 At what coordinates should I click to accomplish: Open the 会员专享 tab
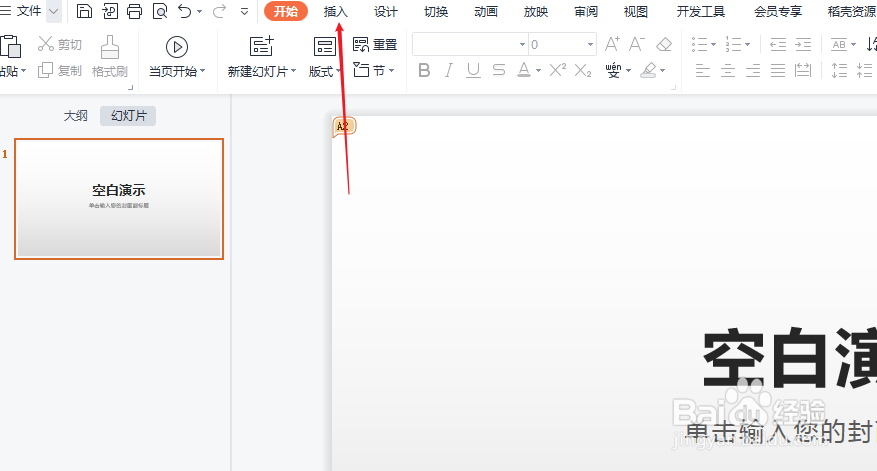click(x=777, y=11)
